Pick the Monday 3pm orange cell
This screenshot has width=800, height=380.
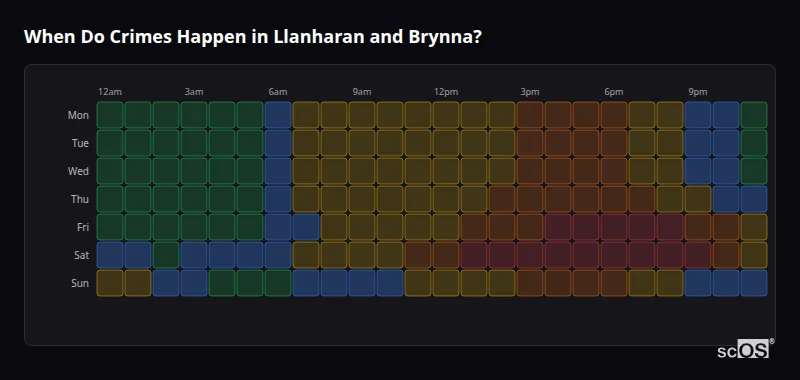[x=530, y=115]
